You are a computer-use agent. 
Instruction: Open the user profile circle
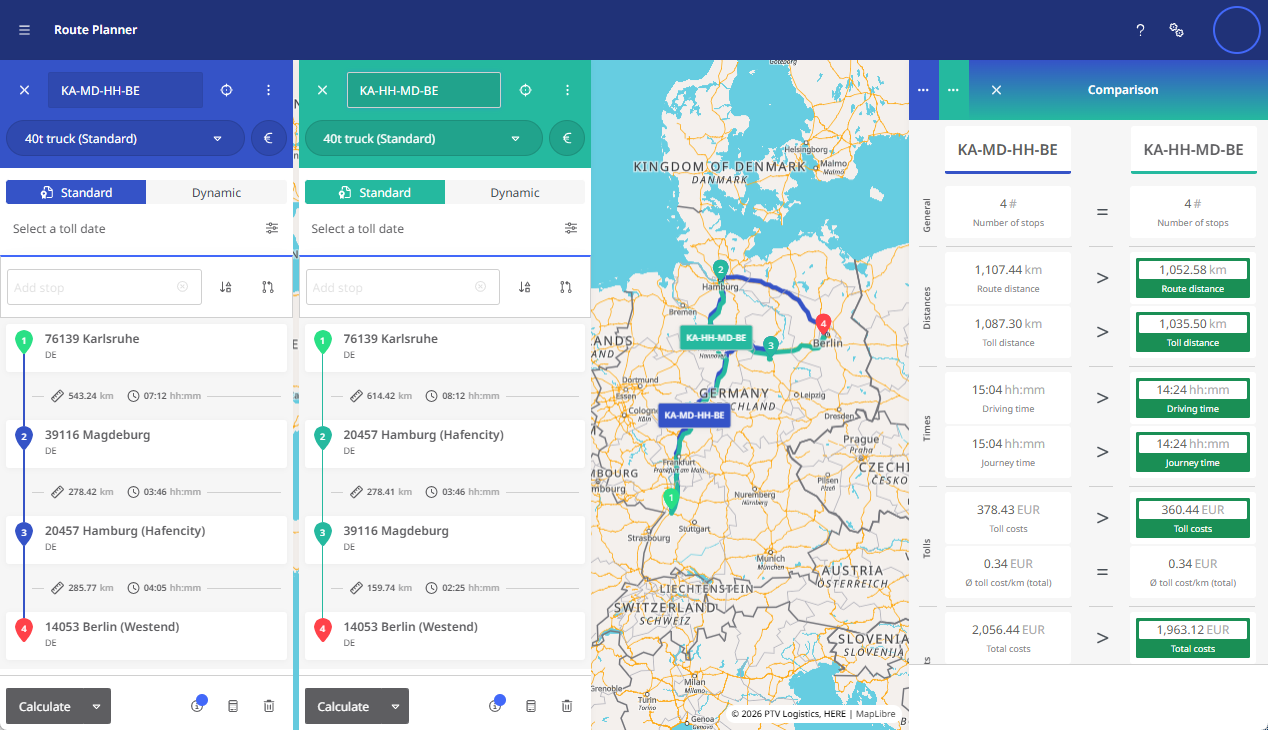pyautogui.click(x=1237, y=30)
